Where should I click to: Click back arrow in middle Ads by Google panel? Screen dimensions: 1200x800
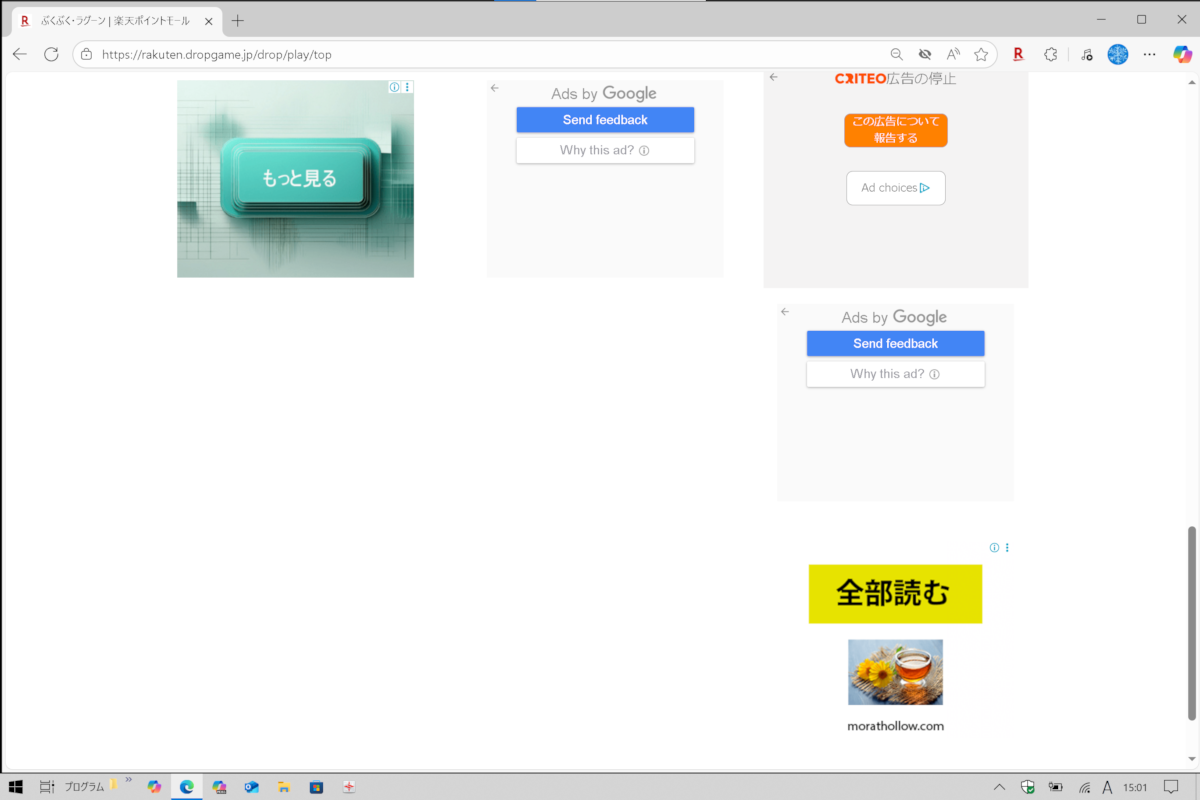point(494,88)
